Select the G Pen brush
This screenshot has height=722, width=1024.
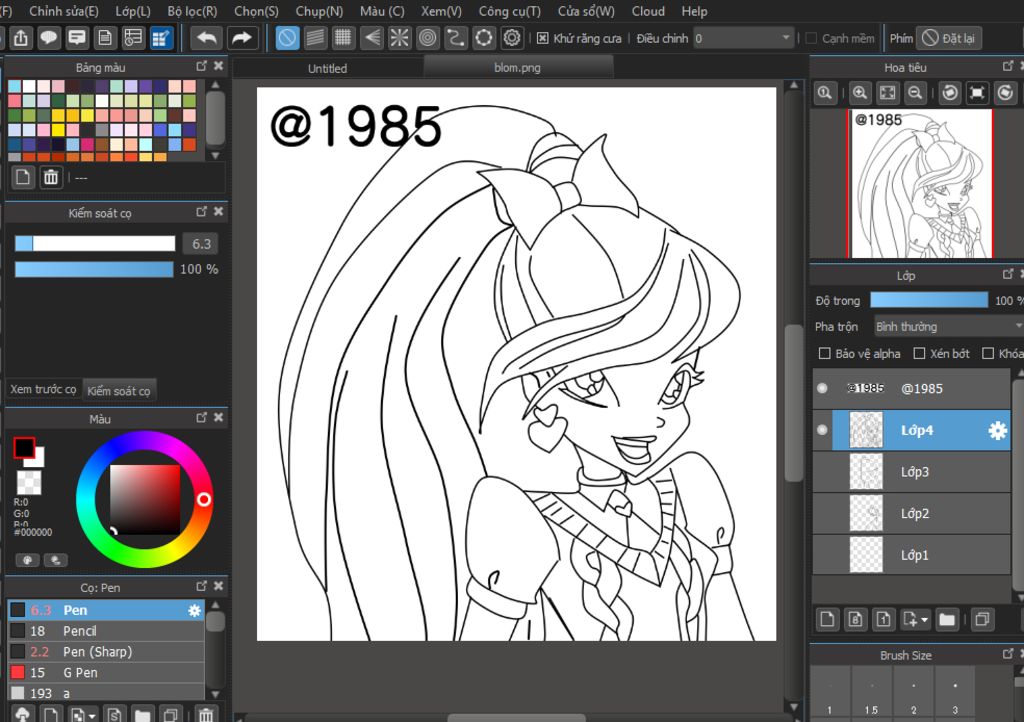pos(106,672)
